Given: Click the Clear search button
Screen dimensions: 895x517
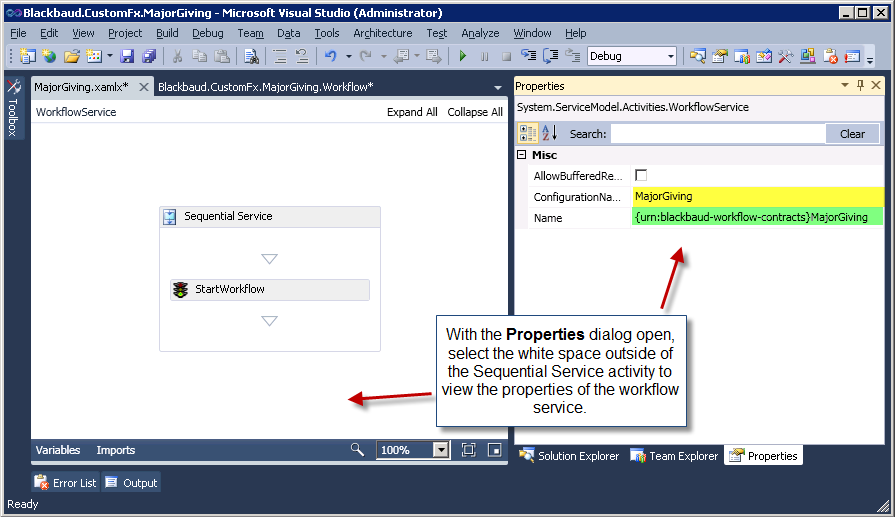Looking at the screenshot, I should (852, 134).
